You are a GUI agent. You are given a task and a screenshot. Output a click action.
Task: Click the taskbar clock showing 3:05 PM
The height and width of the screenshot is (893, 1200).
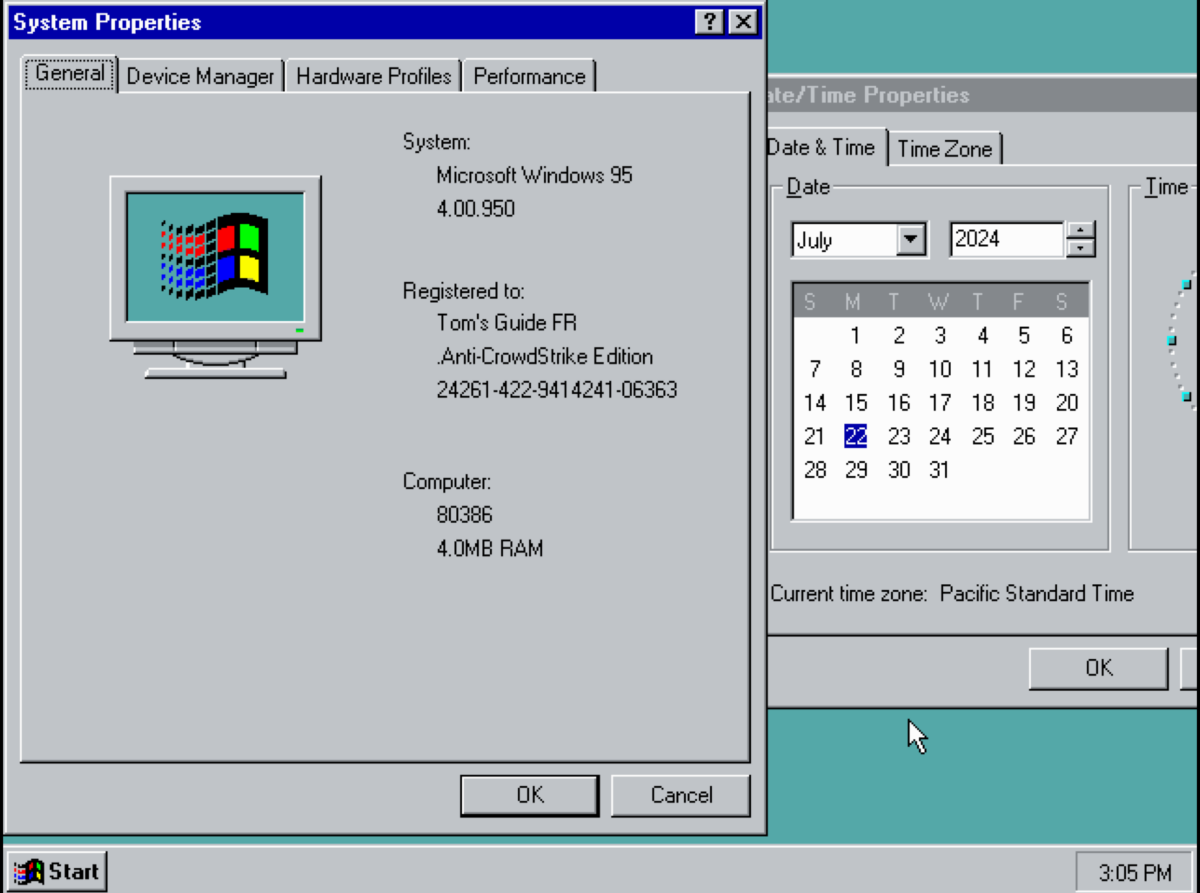(1134, 873)
